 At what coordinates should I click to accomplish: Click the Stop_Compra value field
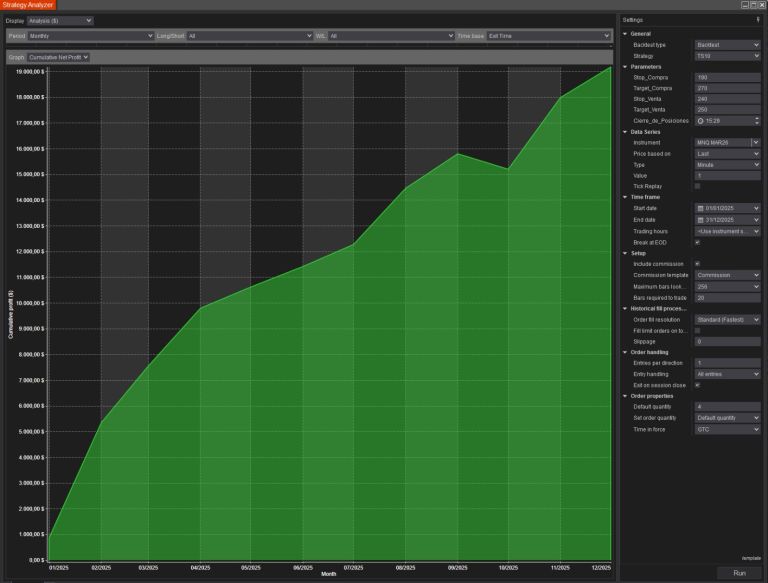point(727,77)
